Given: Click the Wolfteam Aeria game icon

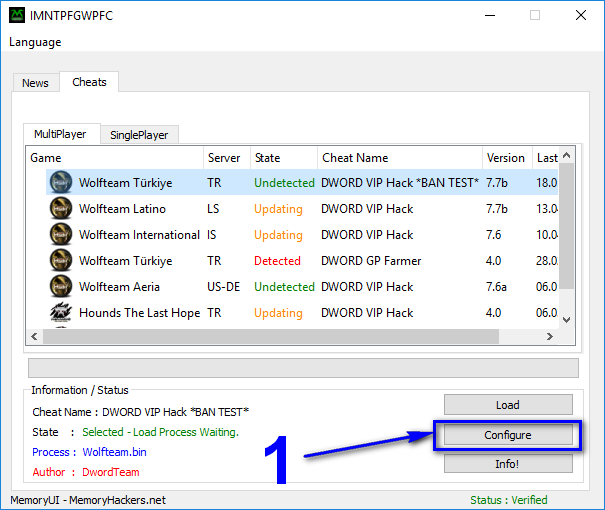Looking at the screenshot, I should [61, 286].
